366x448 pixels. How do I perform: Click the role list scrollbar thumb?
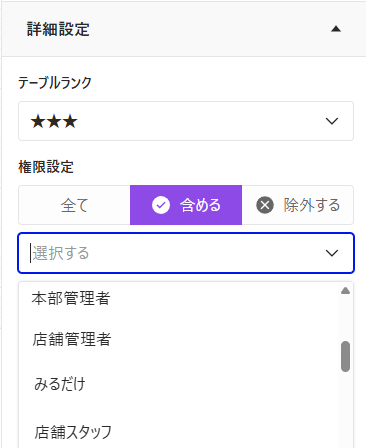pyautogui.click(x=345, y=356)
